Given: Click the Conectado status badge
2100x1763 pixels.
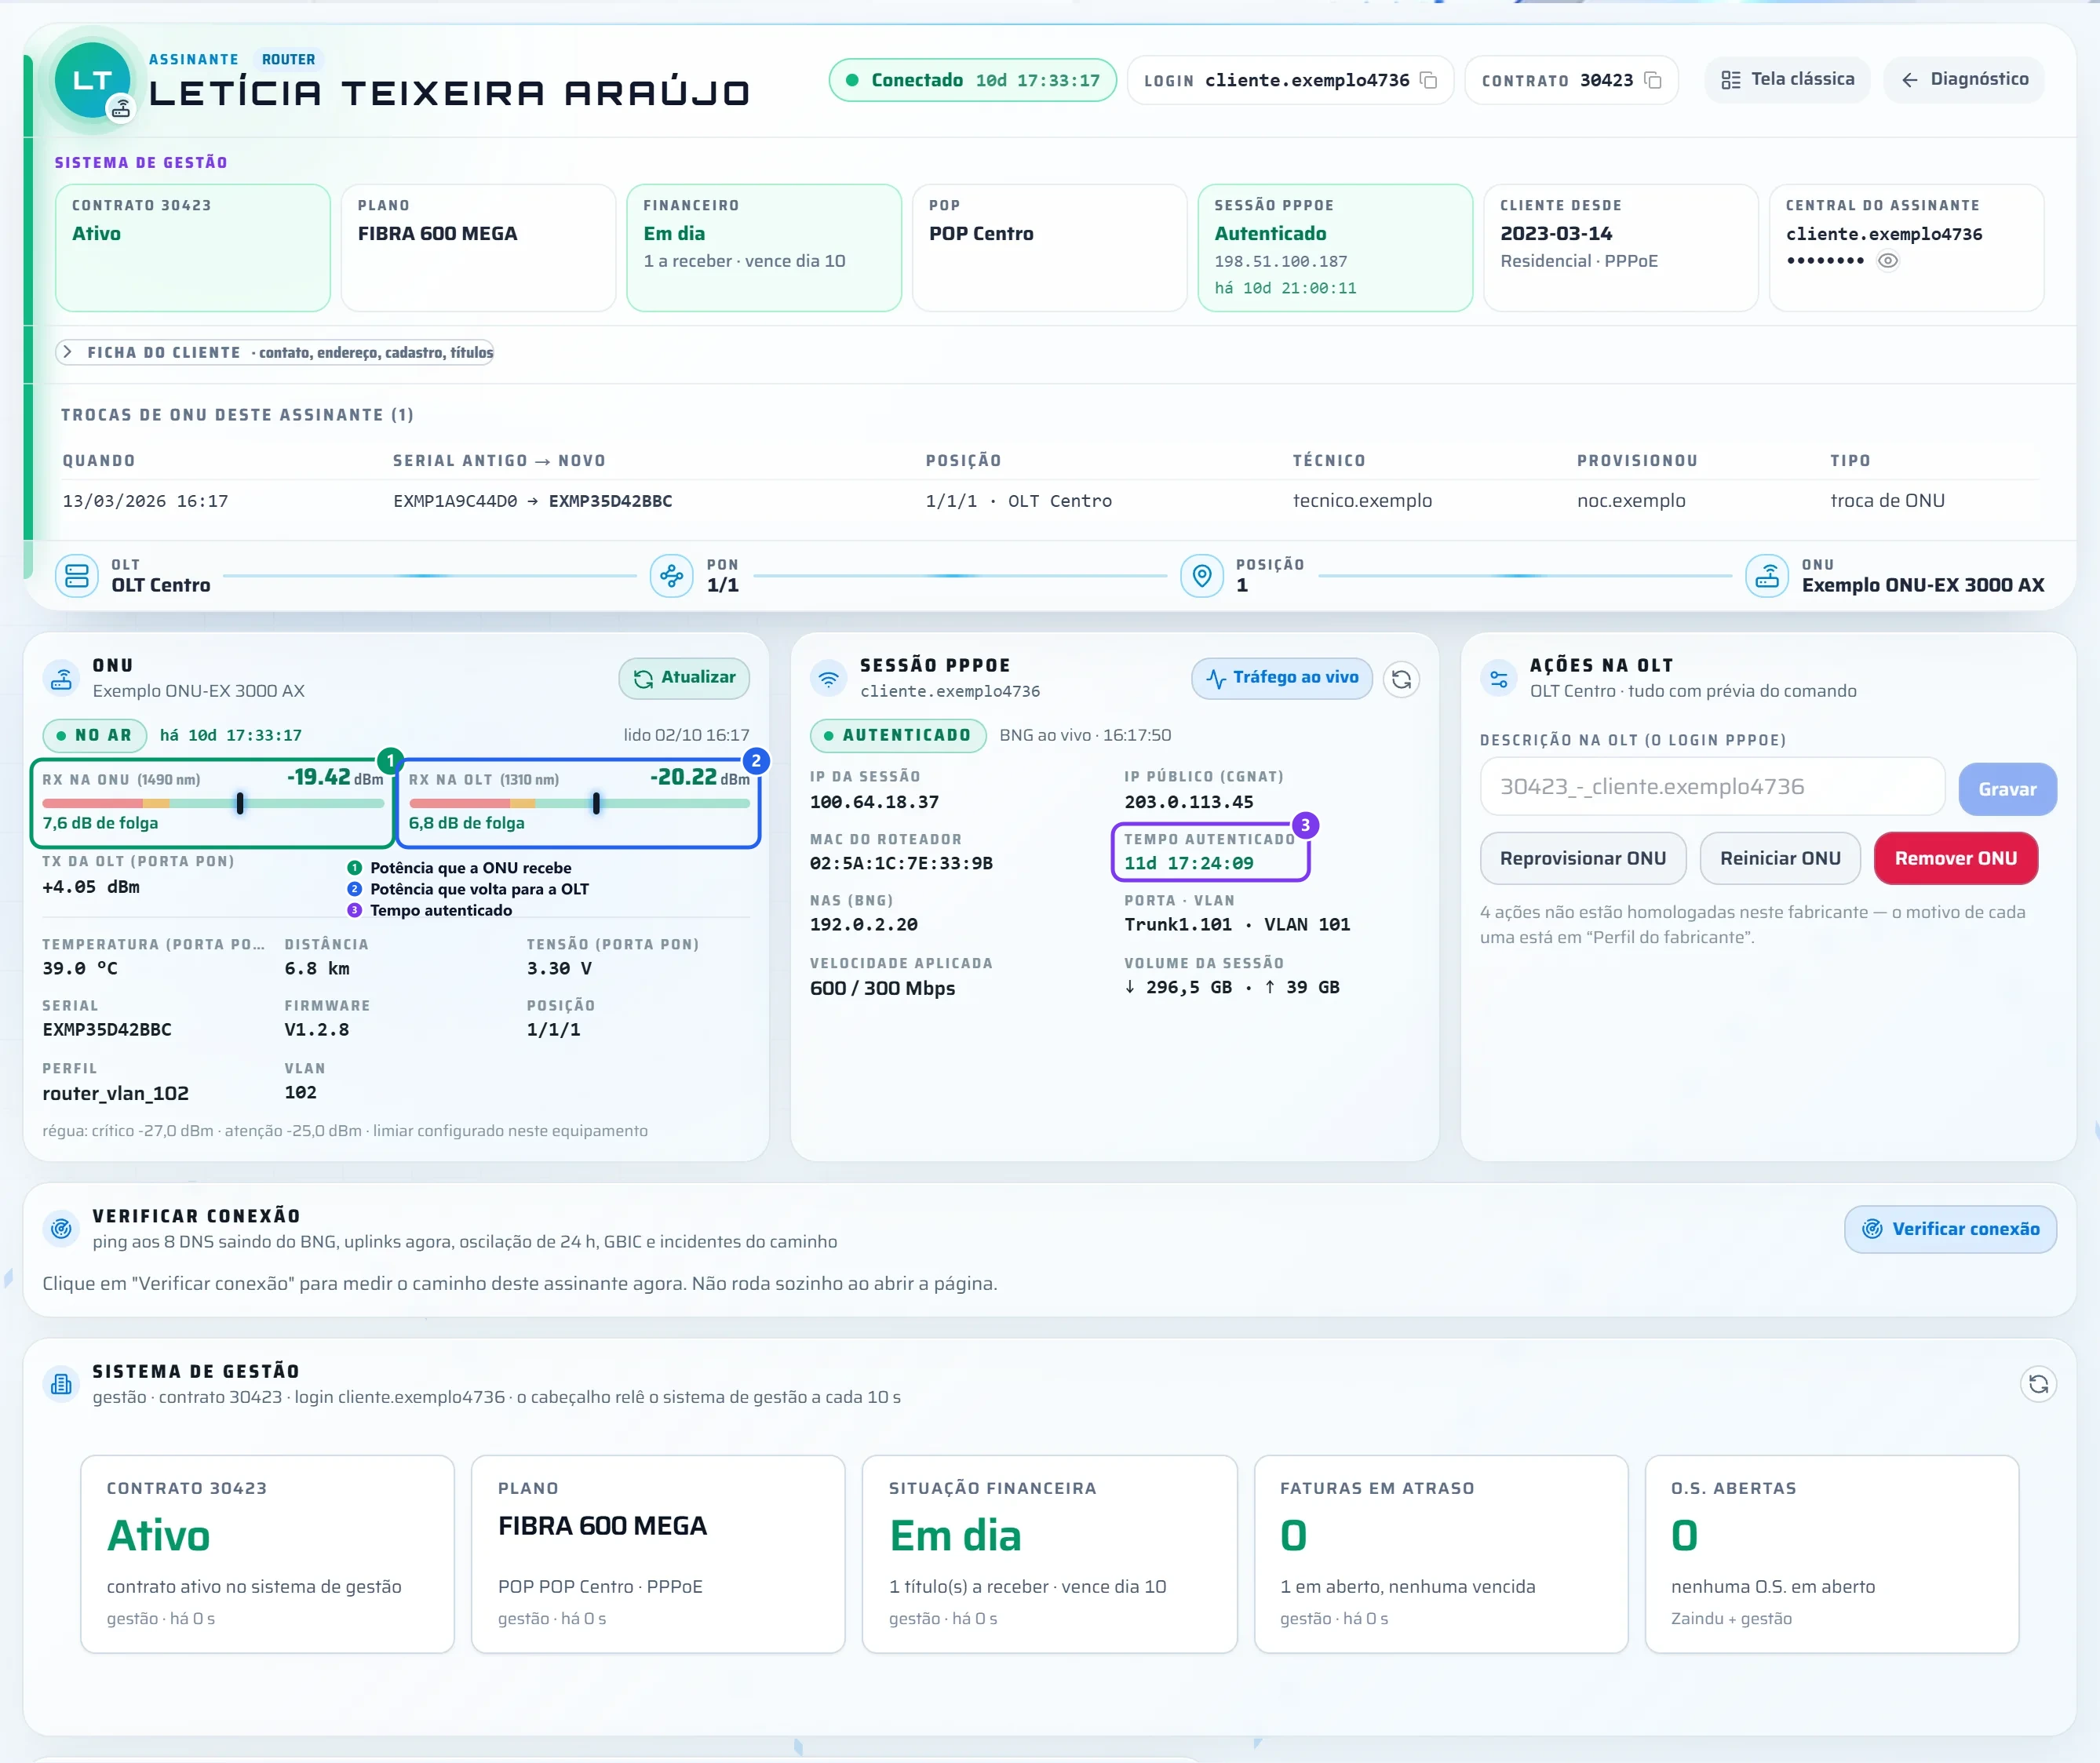Looking at the screenshot, I should tap(972, 80).
